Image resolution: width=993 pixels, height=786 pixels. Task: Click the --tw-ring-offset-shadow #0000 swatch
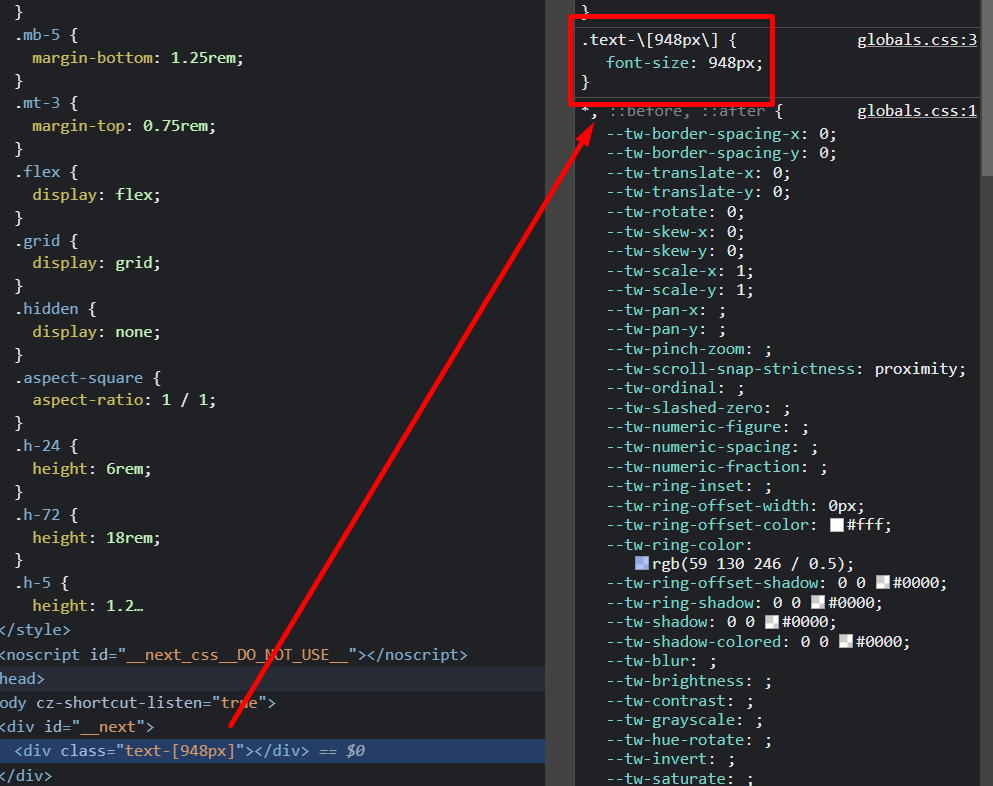[x=883, y=583]
